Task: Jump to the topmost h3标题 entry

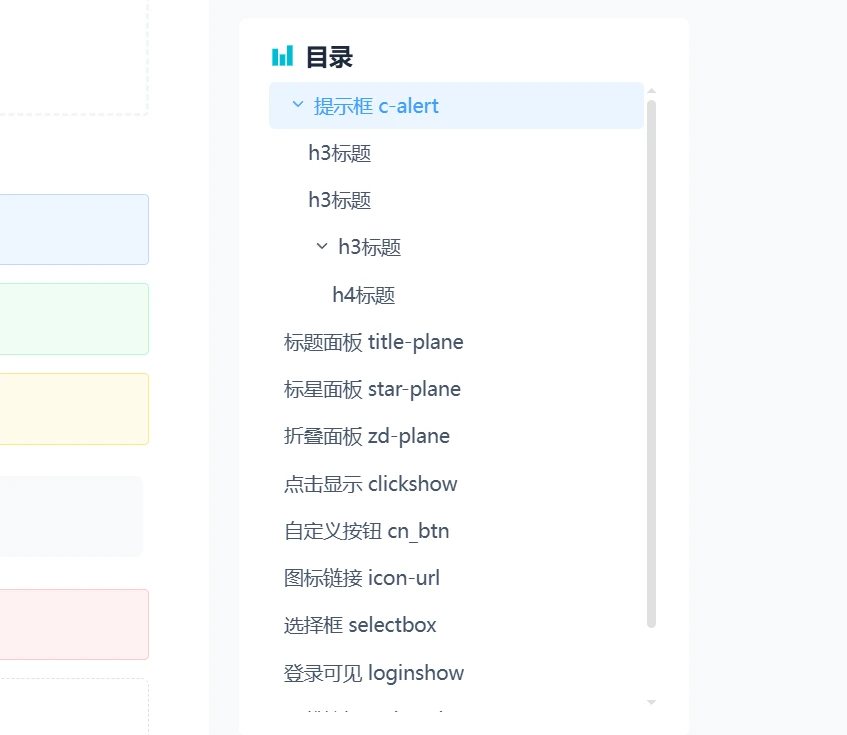Action: pos(340,153)
